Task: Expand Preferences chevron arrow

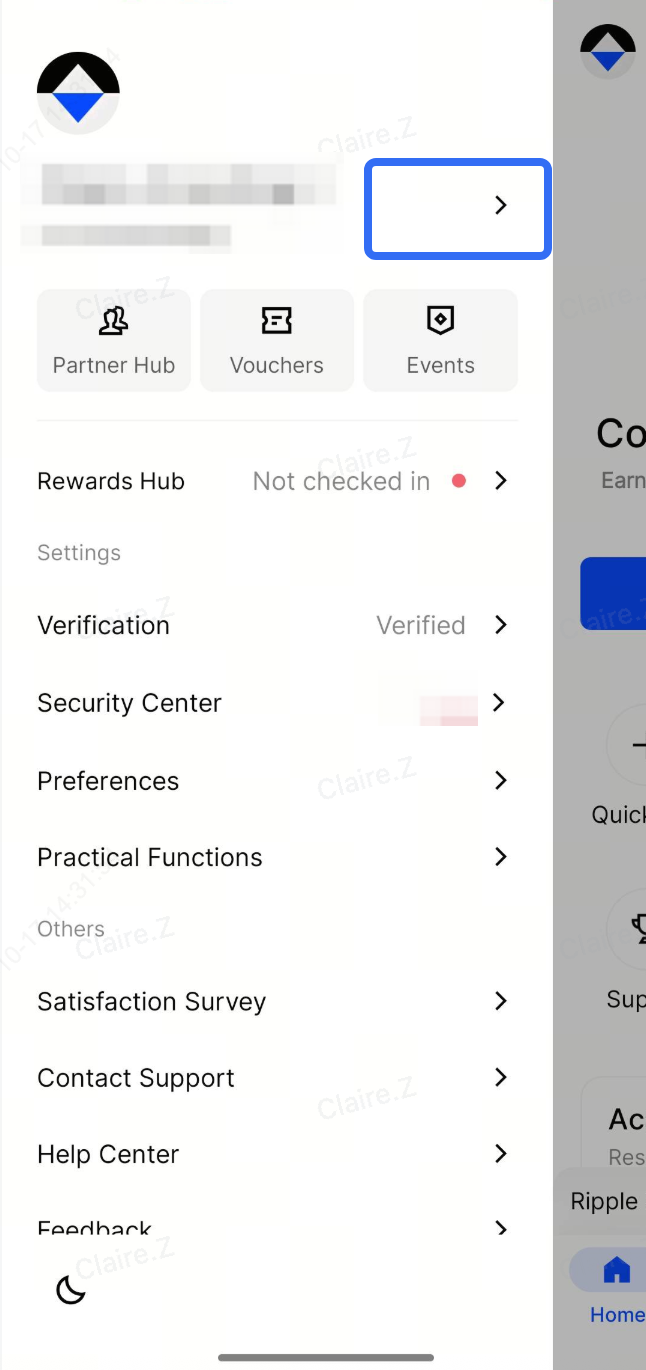Action: coord(501,781)
